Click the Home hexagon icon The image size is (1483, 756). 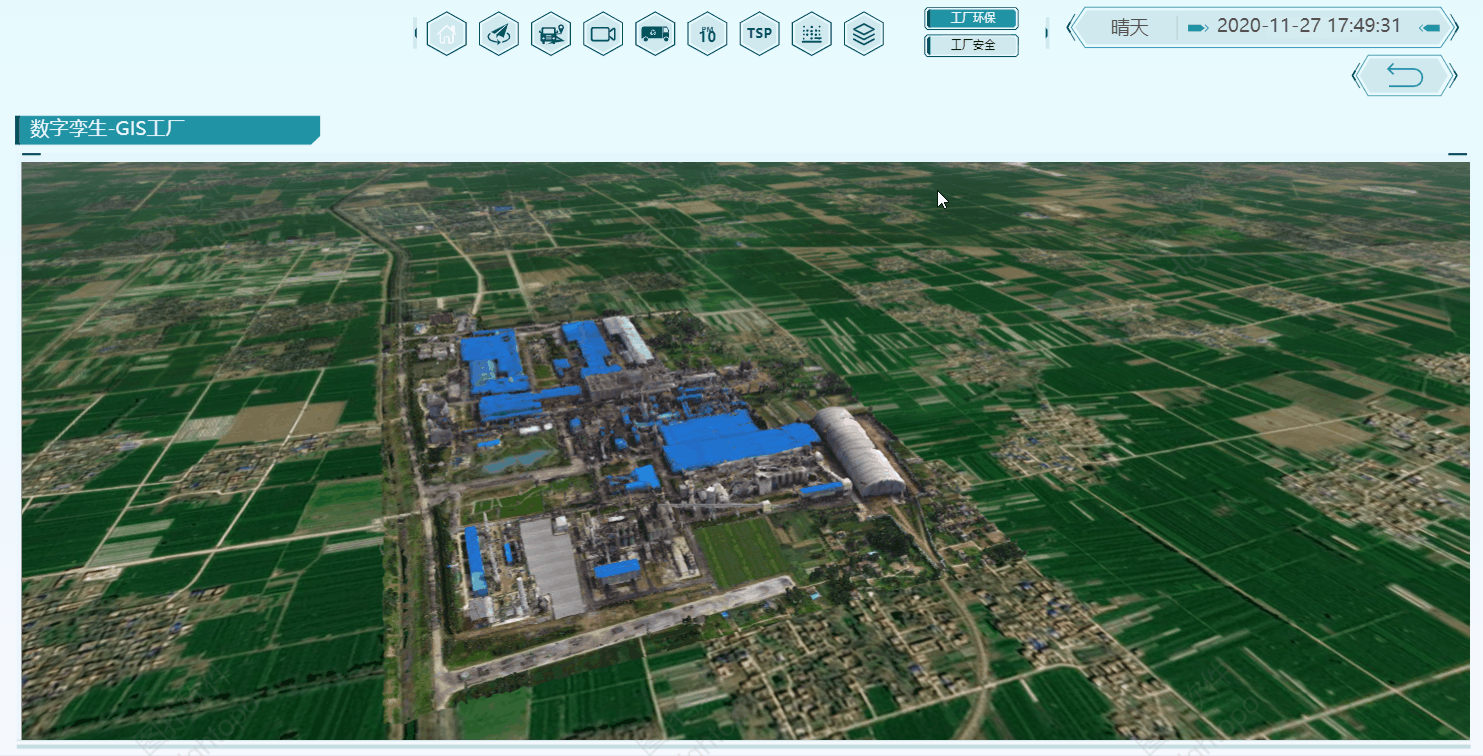[447, 34]
